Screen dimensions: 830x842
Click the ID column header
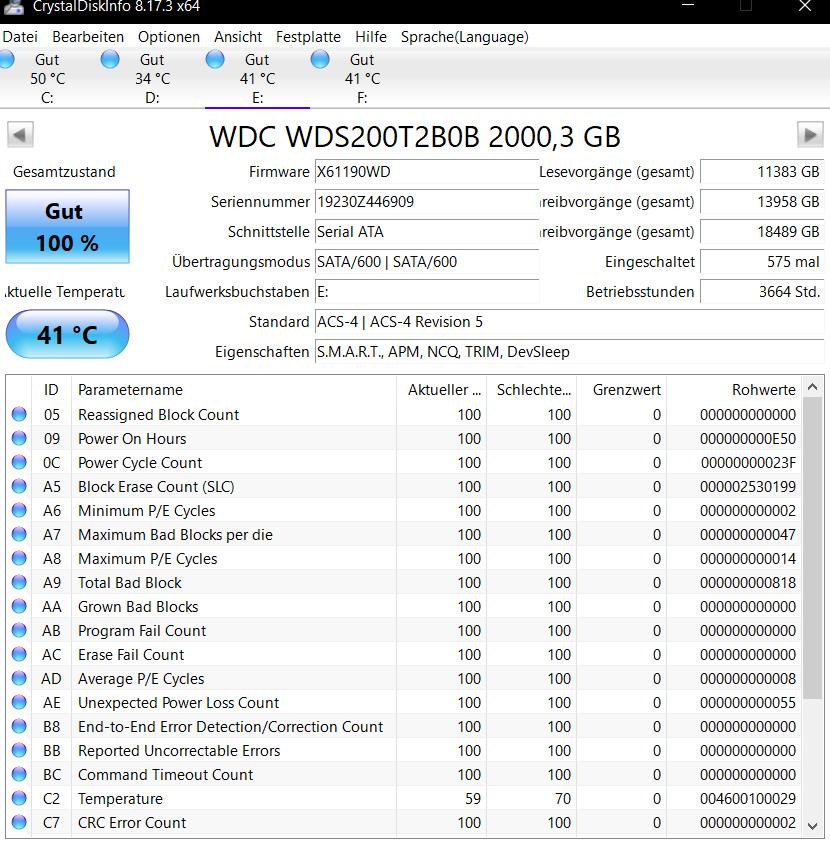52,390
